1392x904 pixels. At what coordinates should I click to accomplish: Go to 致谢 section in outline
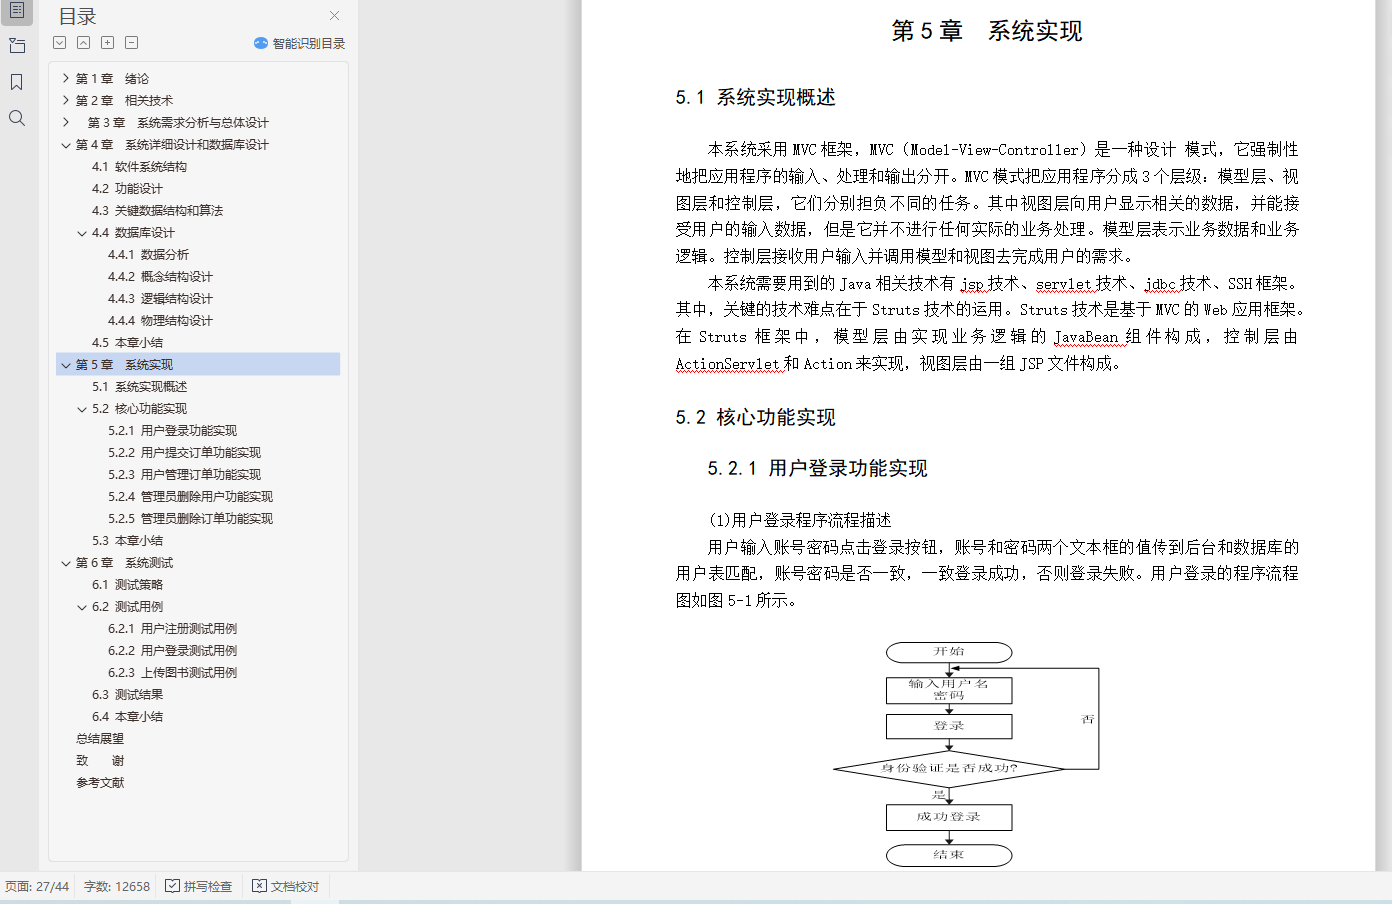(100, 760)
